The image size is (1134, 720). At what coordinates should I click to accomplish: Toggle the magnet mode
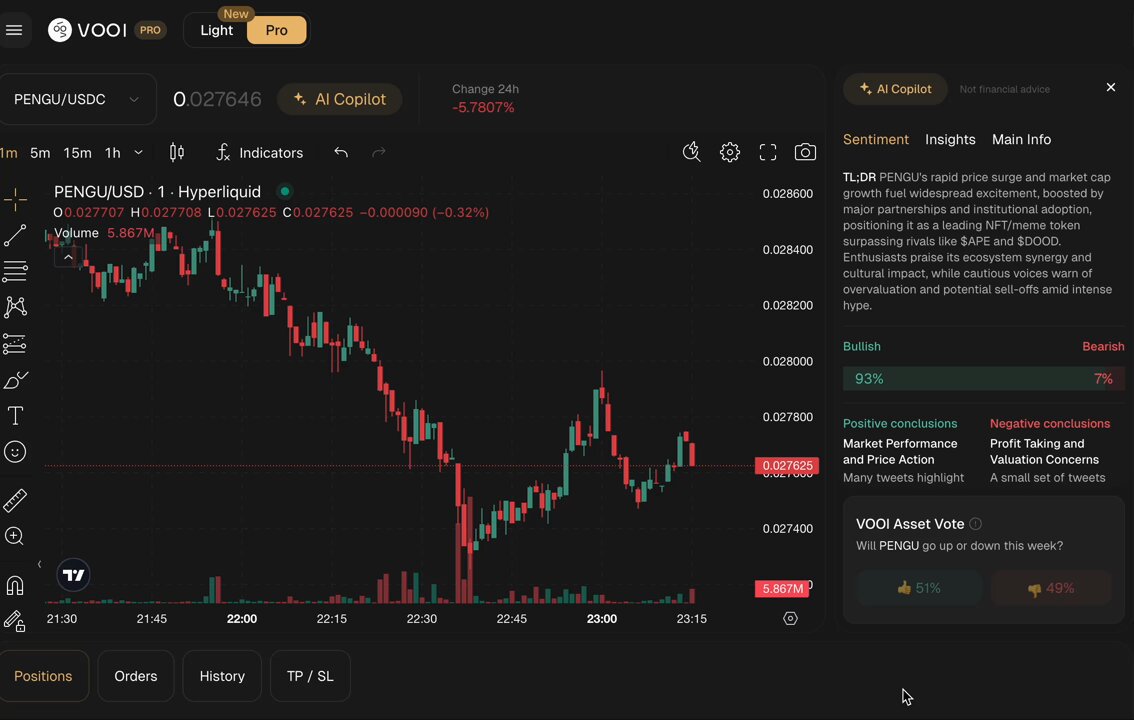click(15, 585)
